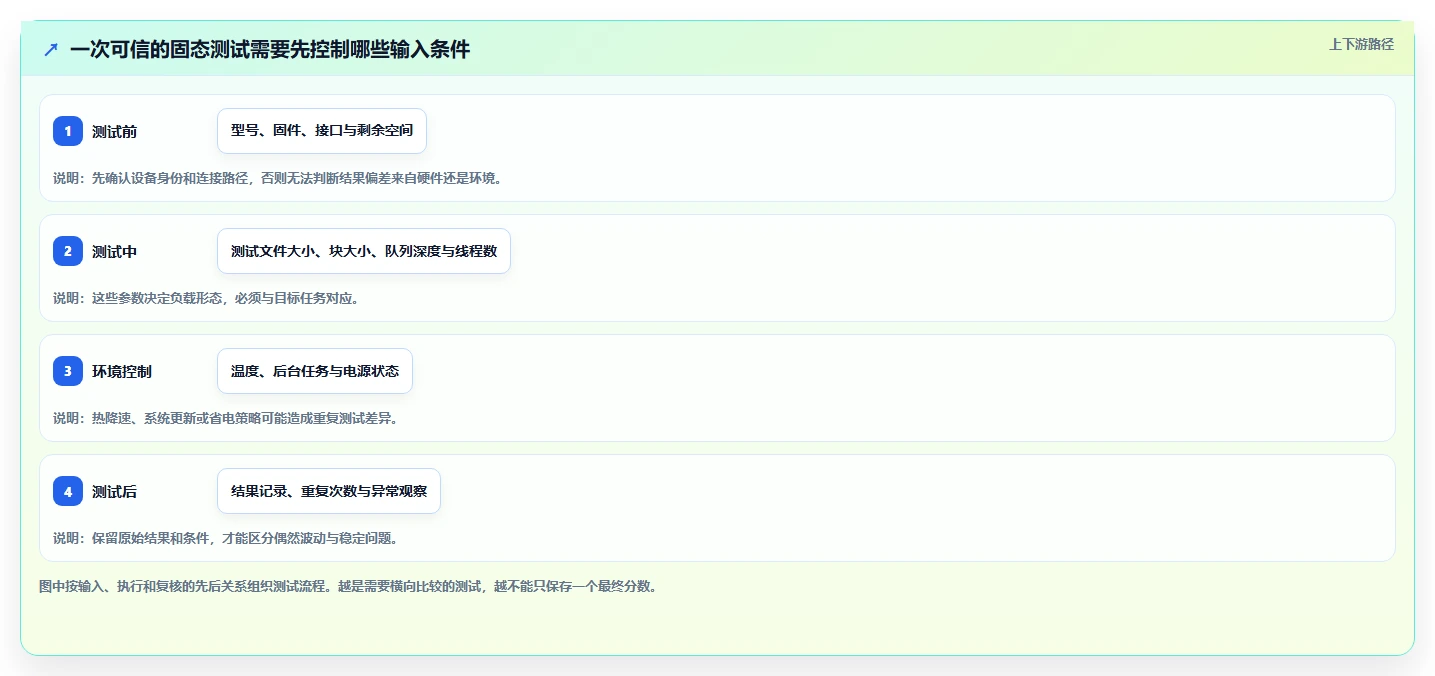1435x676 pixels.
Task: Click the 温度、后台任务与电源状态 chip
Action: 315,371
